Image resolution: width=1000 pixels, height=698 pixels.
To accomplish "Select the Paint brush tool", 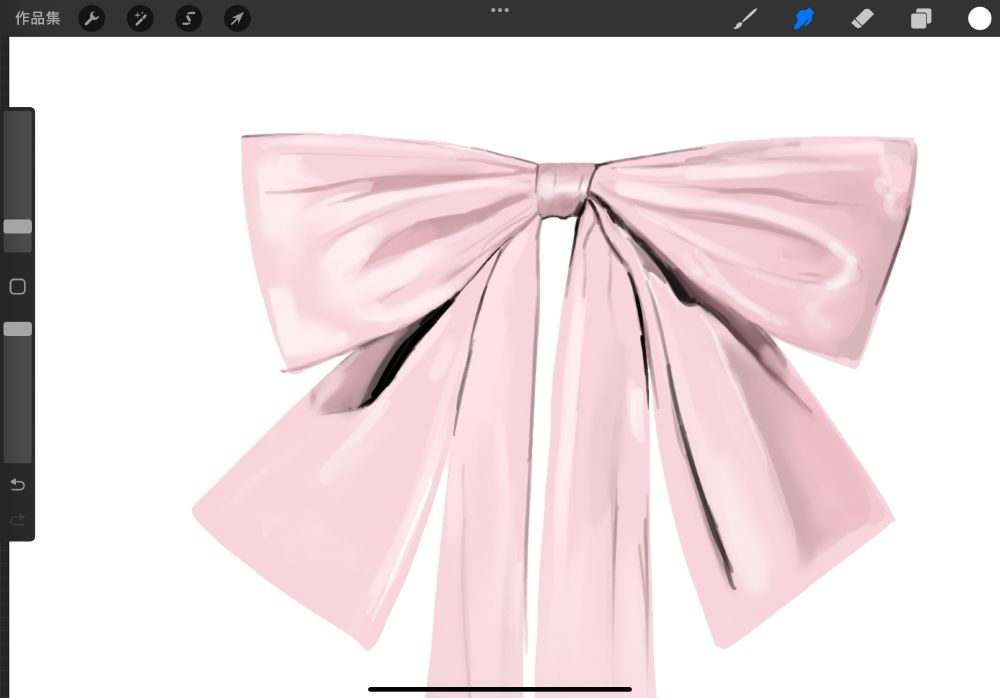I will [x=745, y=19].
